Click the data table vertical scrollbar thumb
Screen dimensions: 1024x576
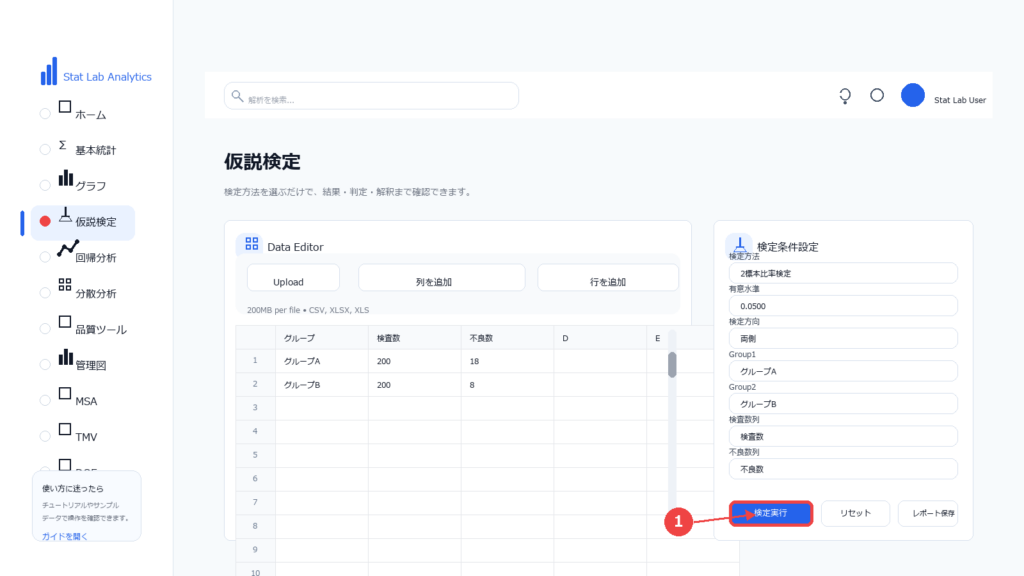point(672,364)
